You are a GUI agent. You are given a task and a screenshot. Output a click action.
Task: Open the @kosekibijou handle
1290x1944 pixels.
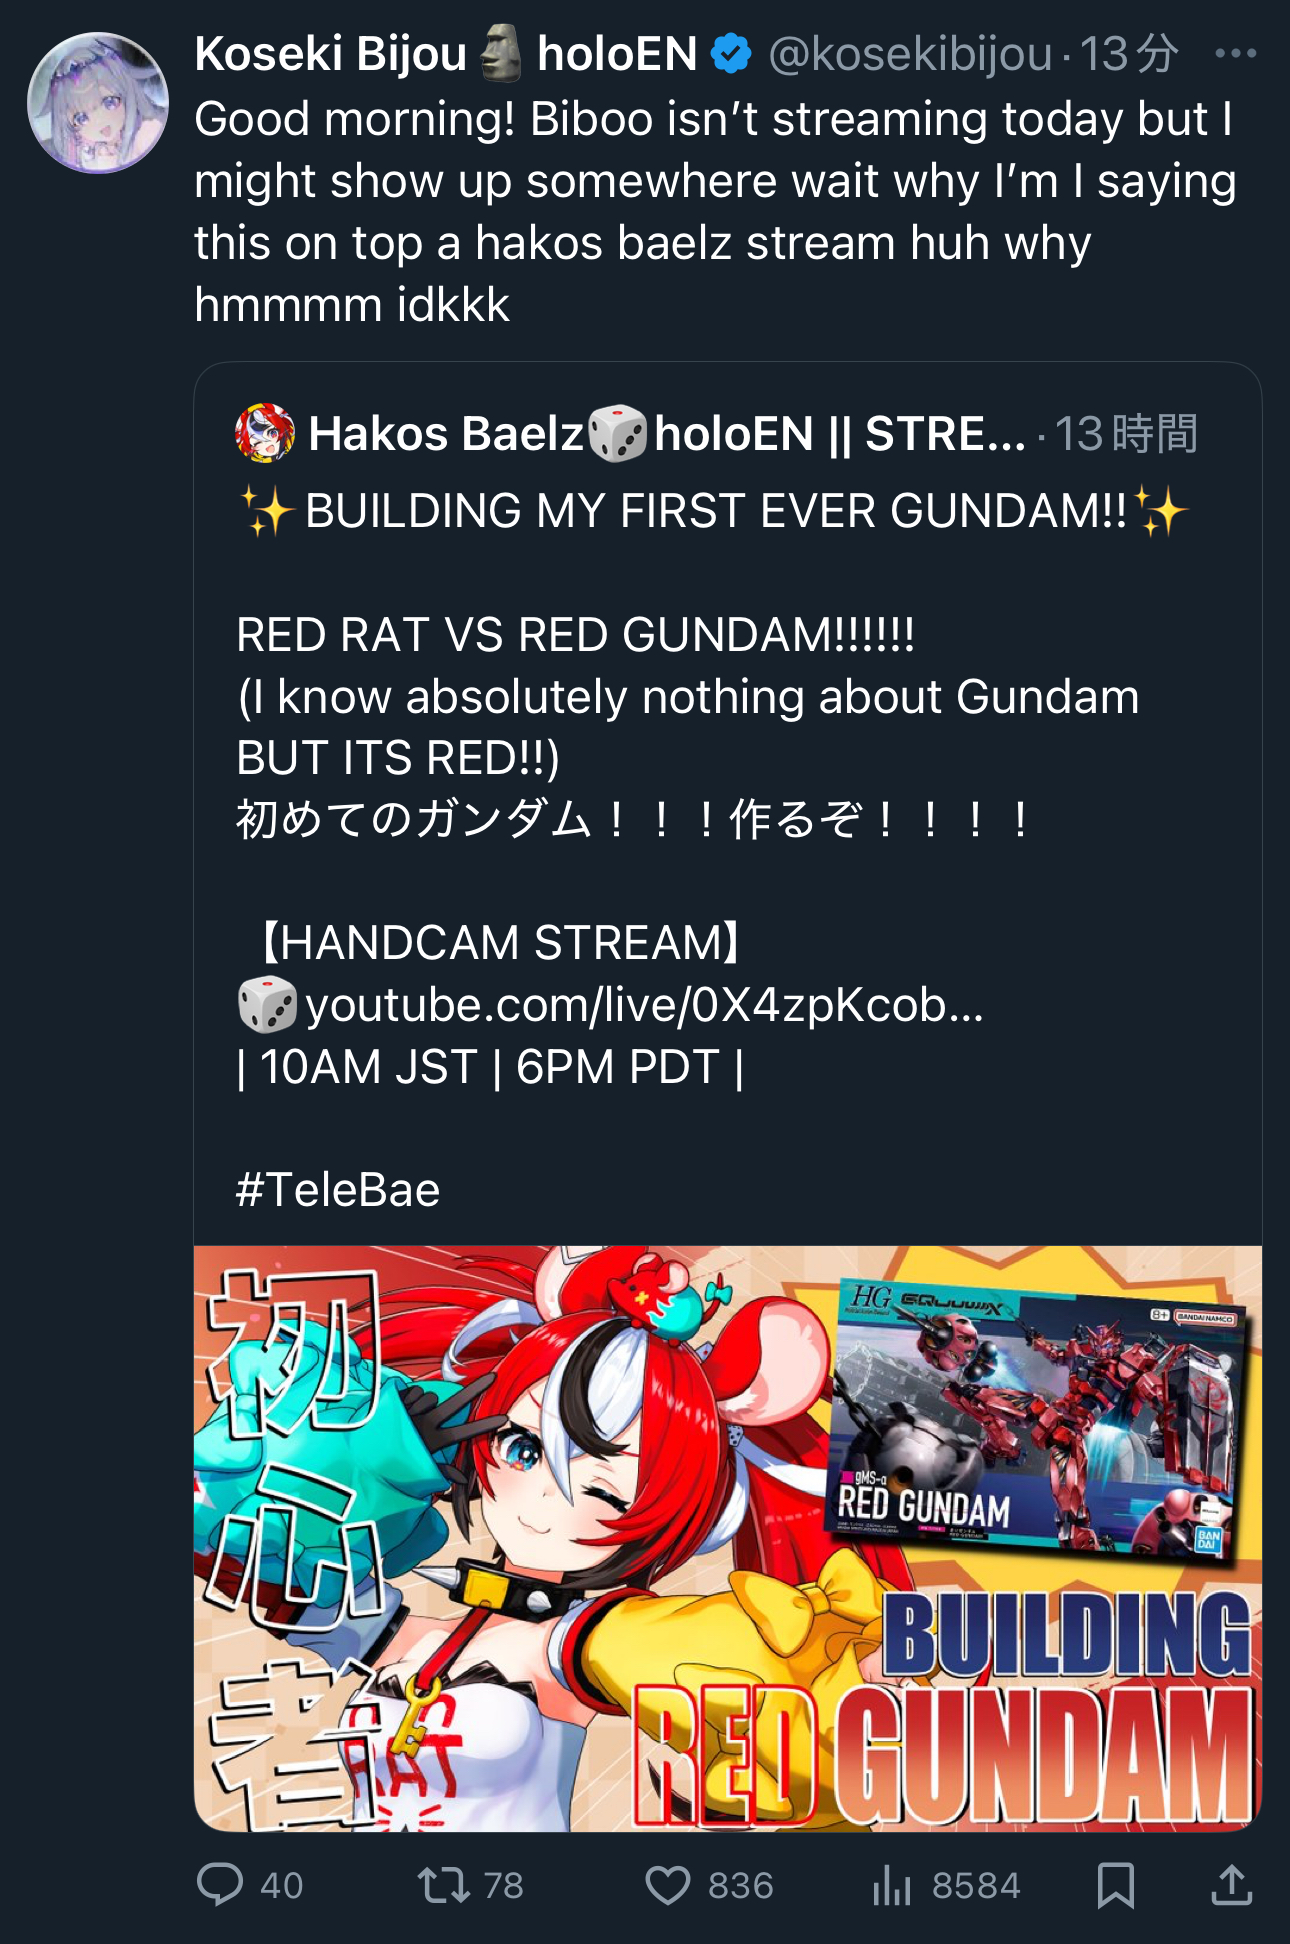point(910,54)
